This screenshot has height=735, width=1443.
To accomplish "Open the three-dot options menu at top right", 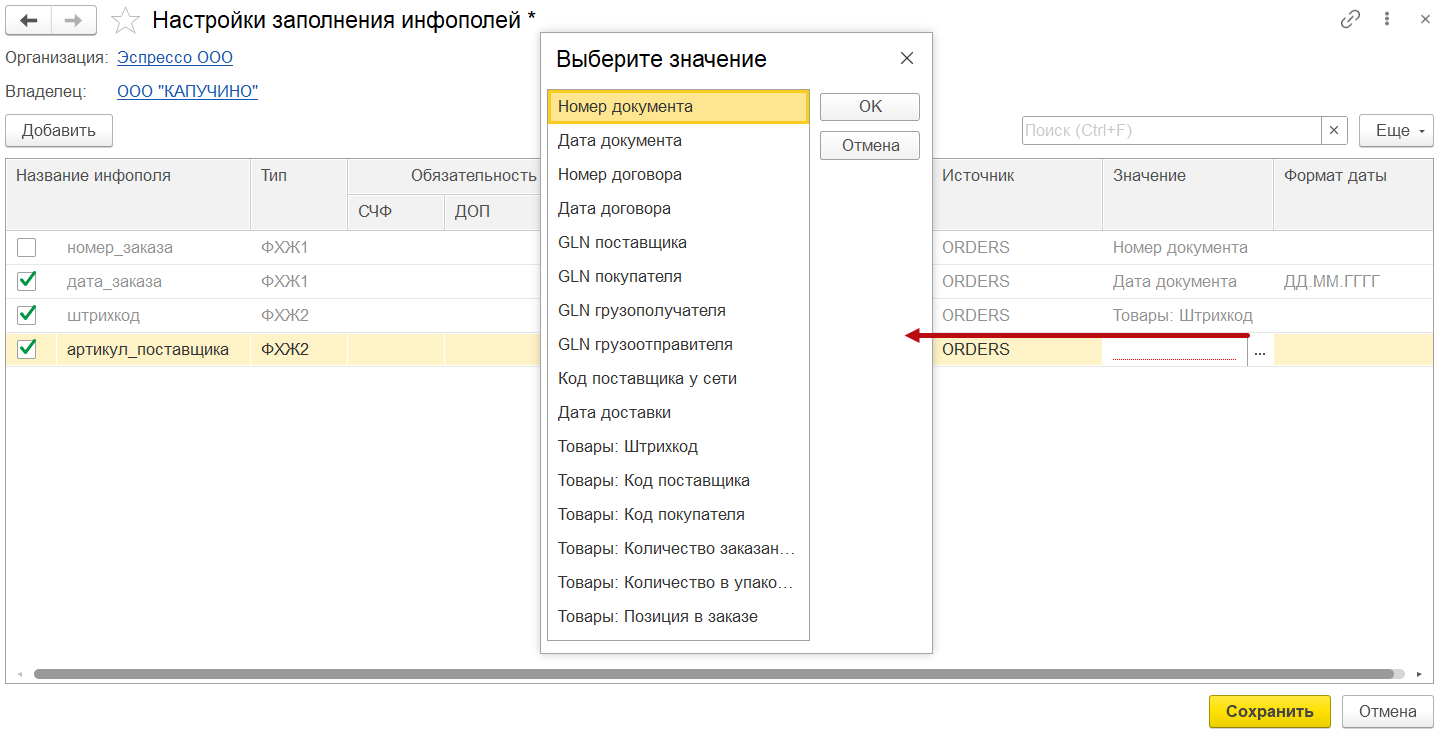I will click(x=1387, y=19).
